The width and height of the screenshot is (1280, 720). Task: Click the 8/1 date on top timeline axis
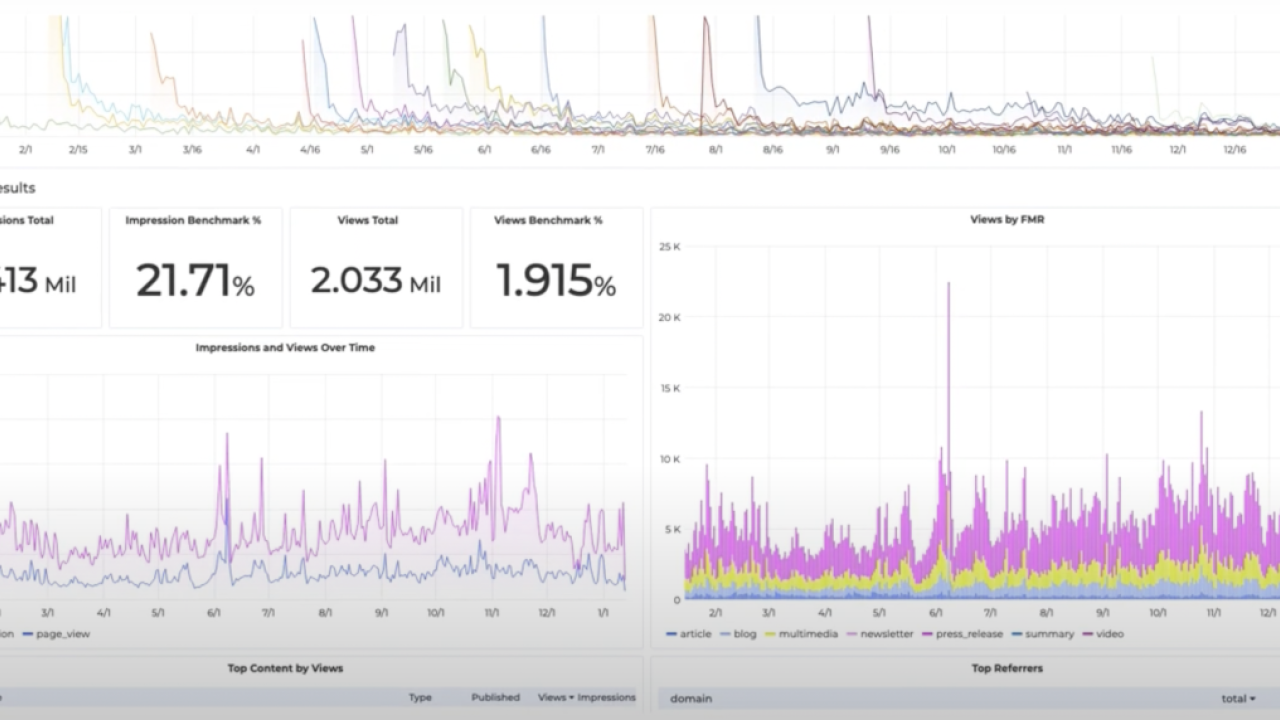pos(716,149)
